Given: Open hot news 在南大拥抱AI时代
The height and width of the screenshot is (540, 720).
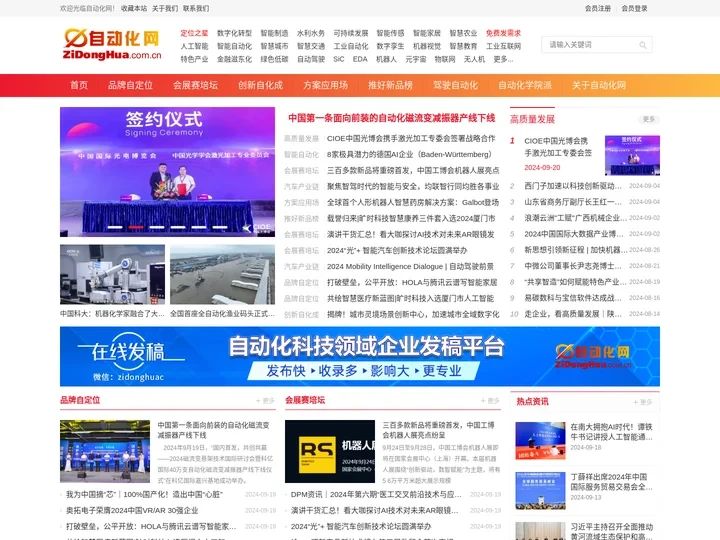Looking at the screenshot, I should tap(611, 432).
